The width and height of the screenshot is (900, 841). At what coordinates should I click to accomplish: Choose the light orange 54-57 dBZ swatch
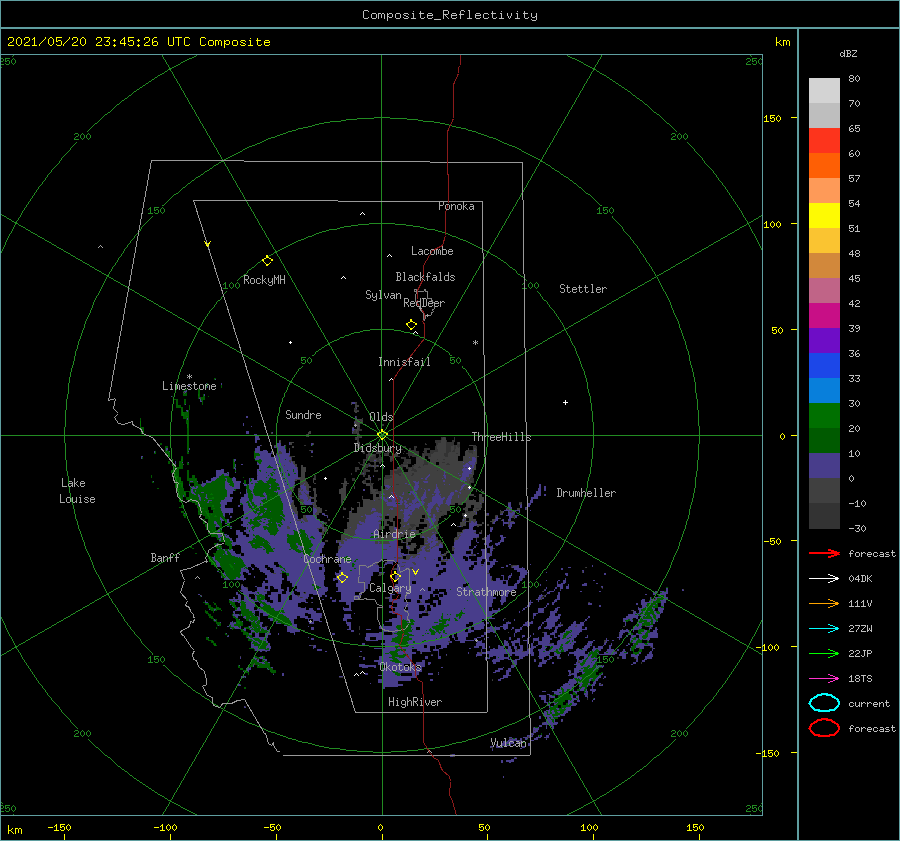pyautogui.click(x=824, y=191)
